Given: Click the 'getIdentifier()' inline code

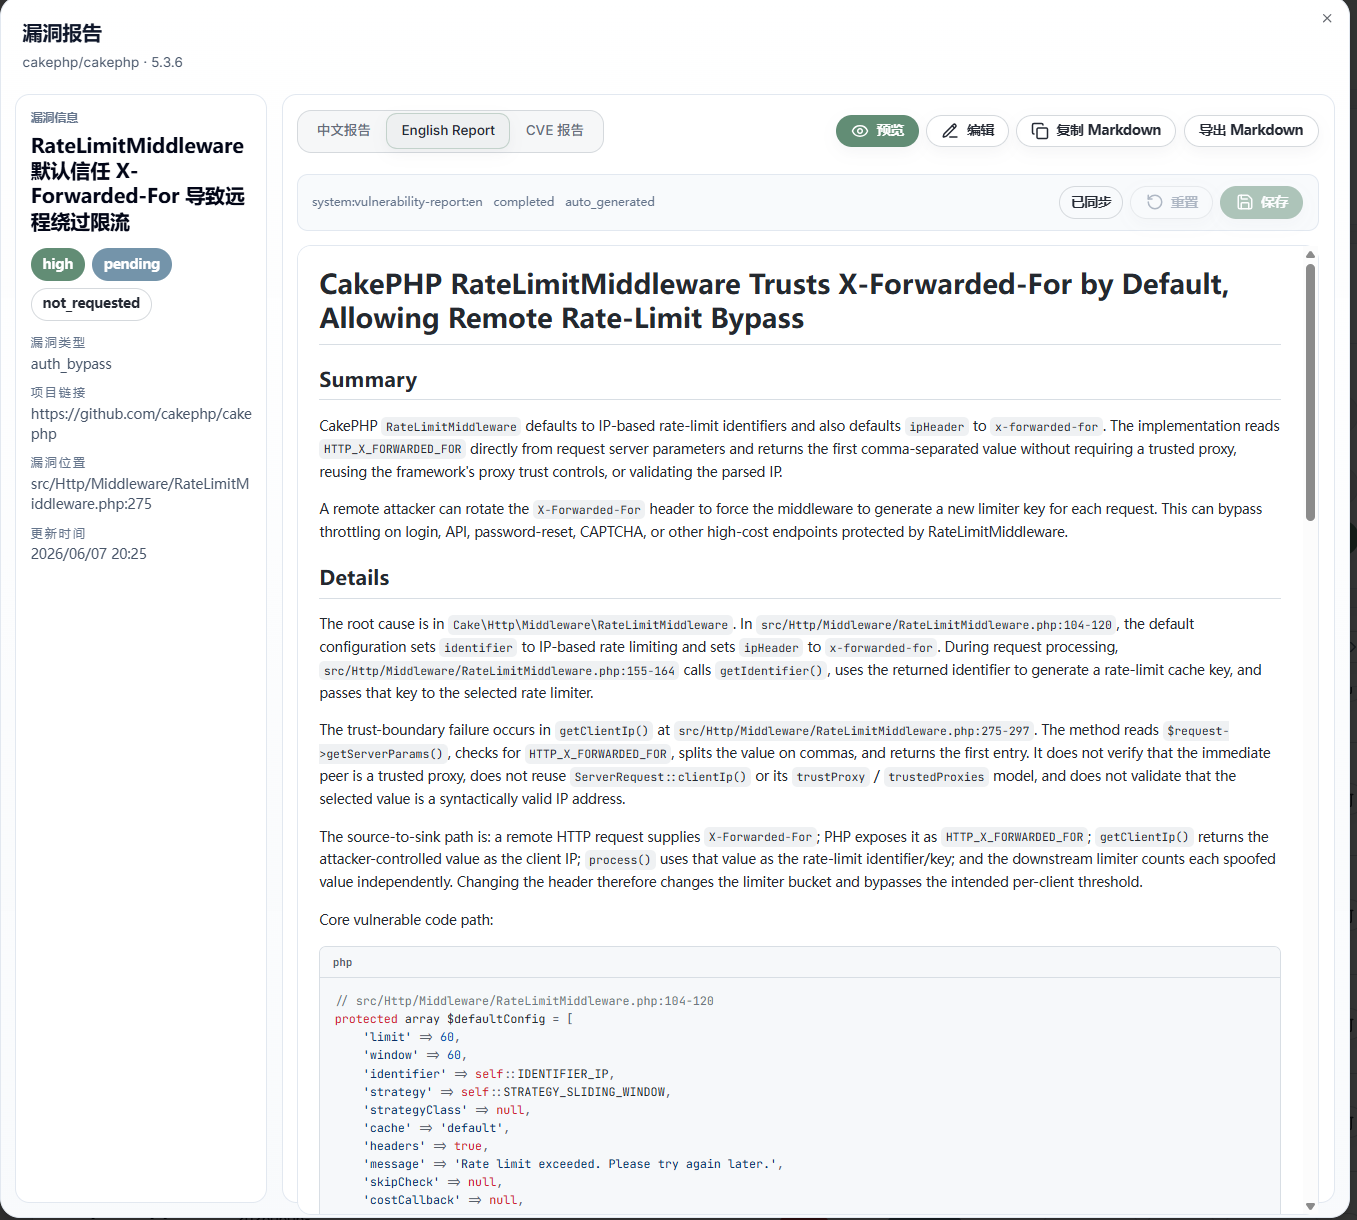Looking at the screenshot, I should 771,671.
